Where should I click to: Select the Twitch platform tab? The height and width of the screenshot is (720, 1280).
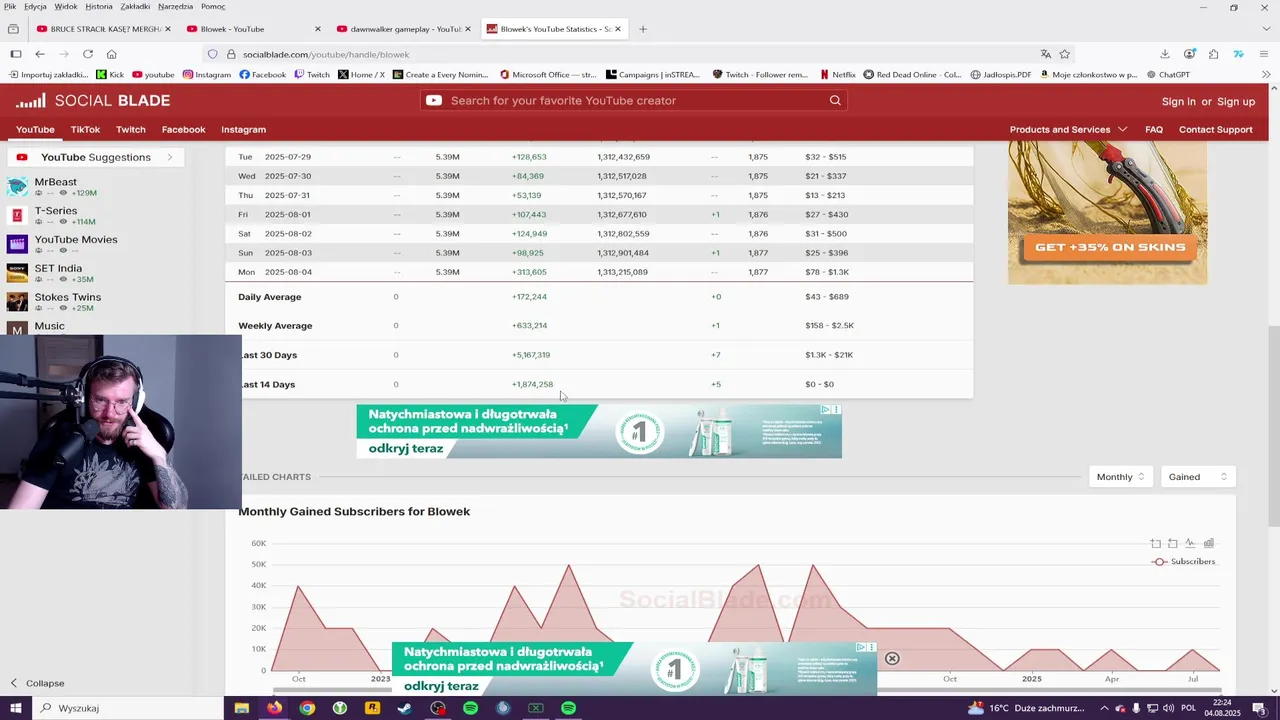click(131, 129)
